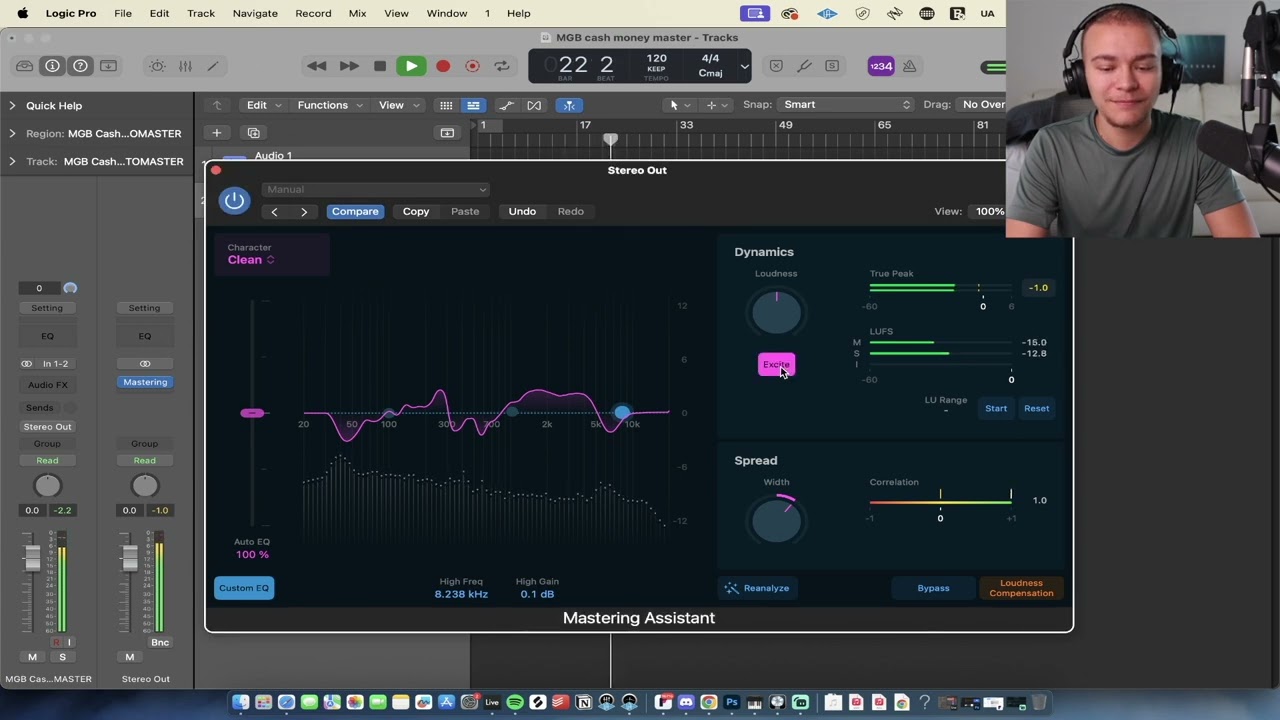Viewport: 1280px width, 720px height.
Task: Expand the Track MGB Cash inspector section
Action: pyautogui.click(x=12, y=161)
